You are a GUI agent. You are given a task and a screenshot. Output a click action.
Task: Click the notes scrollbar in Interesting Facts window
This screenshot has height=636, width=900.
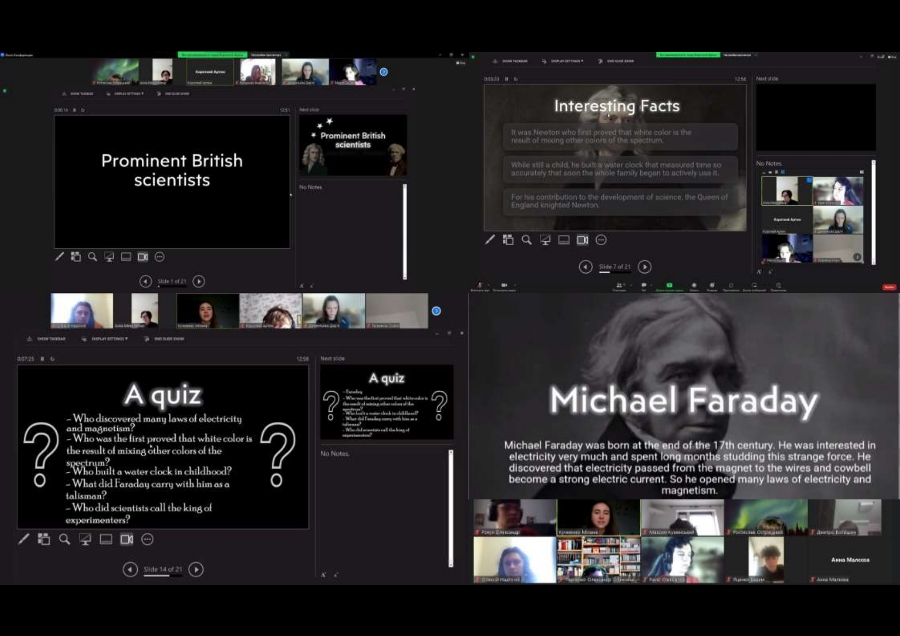(x=874, y=212)
